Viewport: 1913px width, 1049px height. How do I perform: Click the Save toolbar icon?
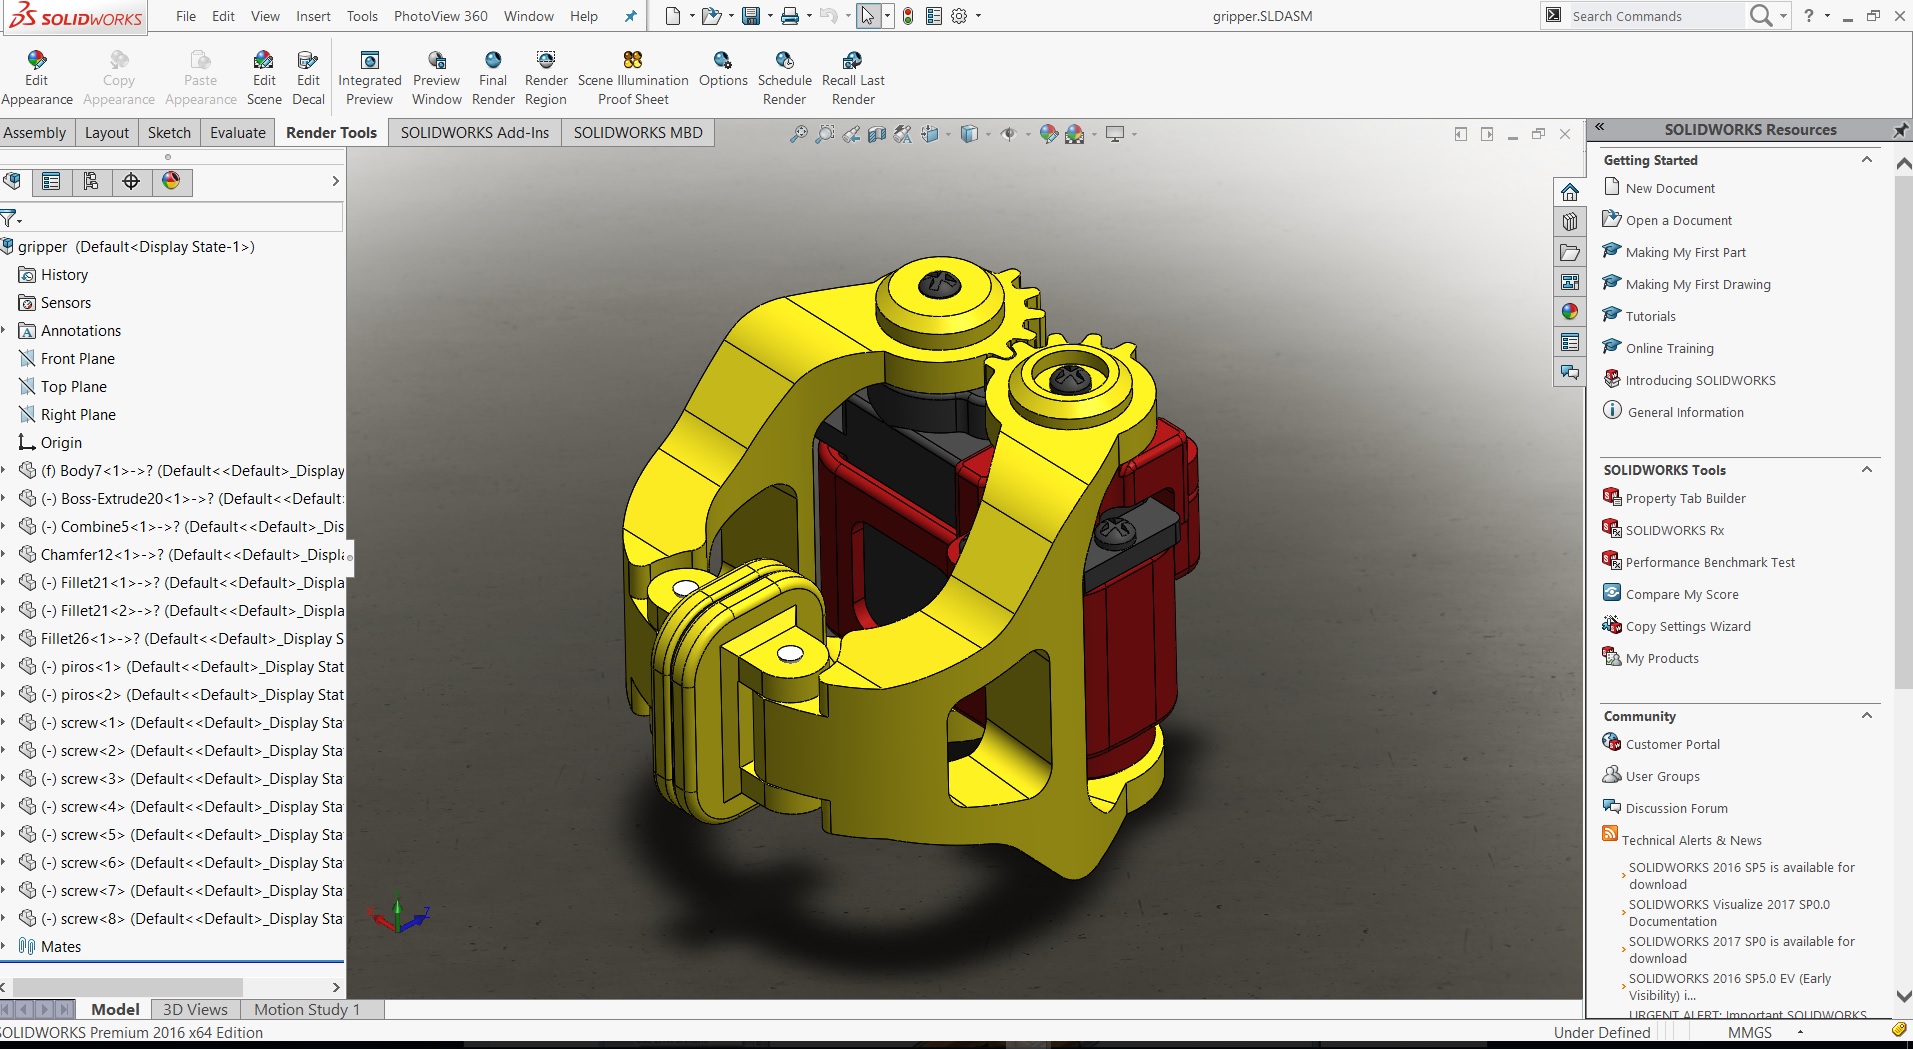(x=750, y=16)
